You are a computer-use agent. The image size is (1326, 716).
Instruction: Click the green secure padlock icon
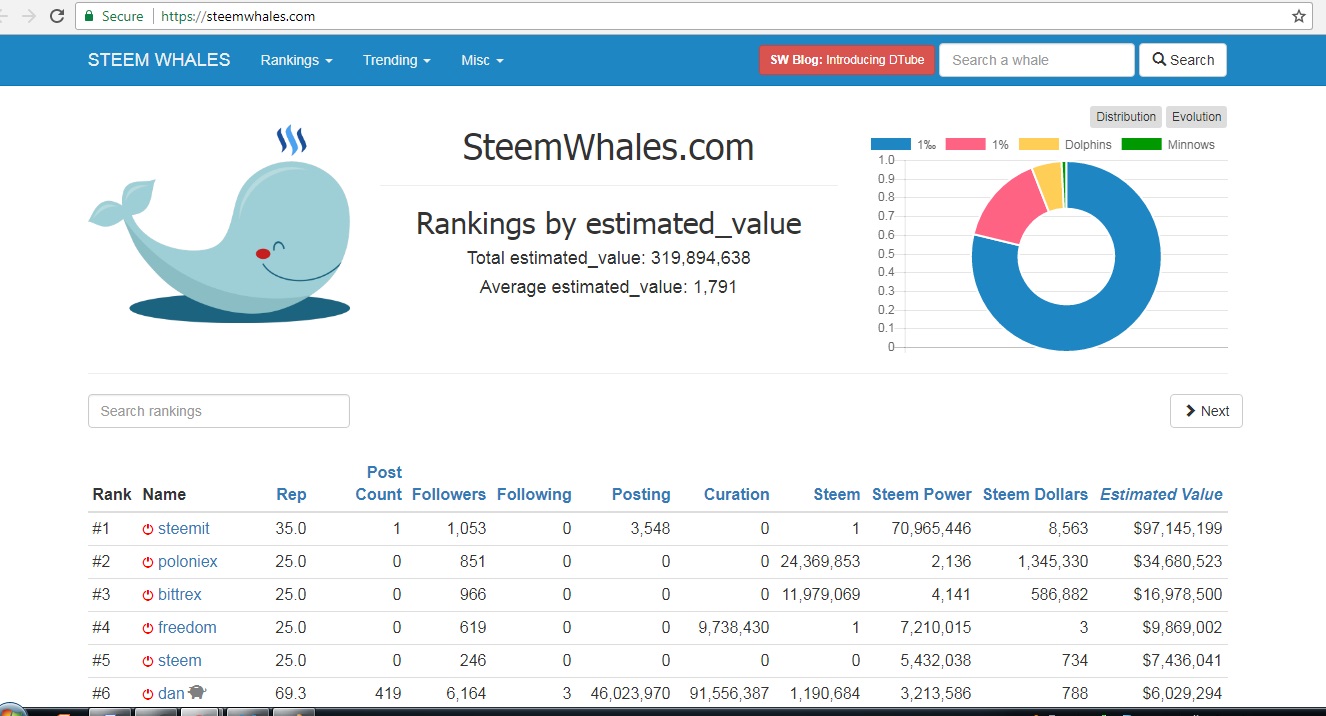pyautogui.click(x=89, y=16)
